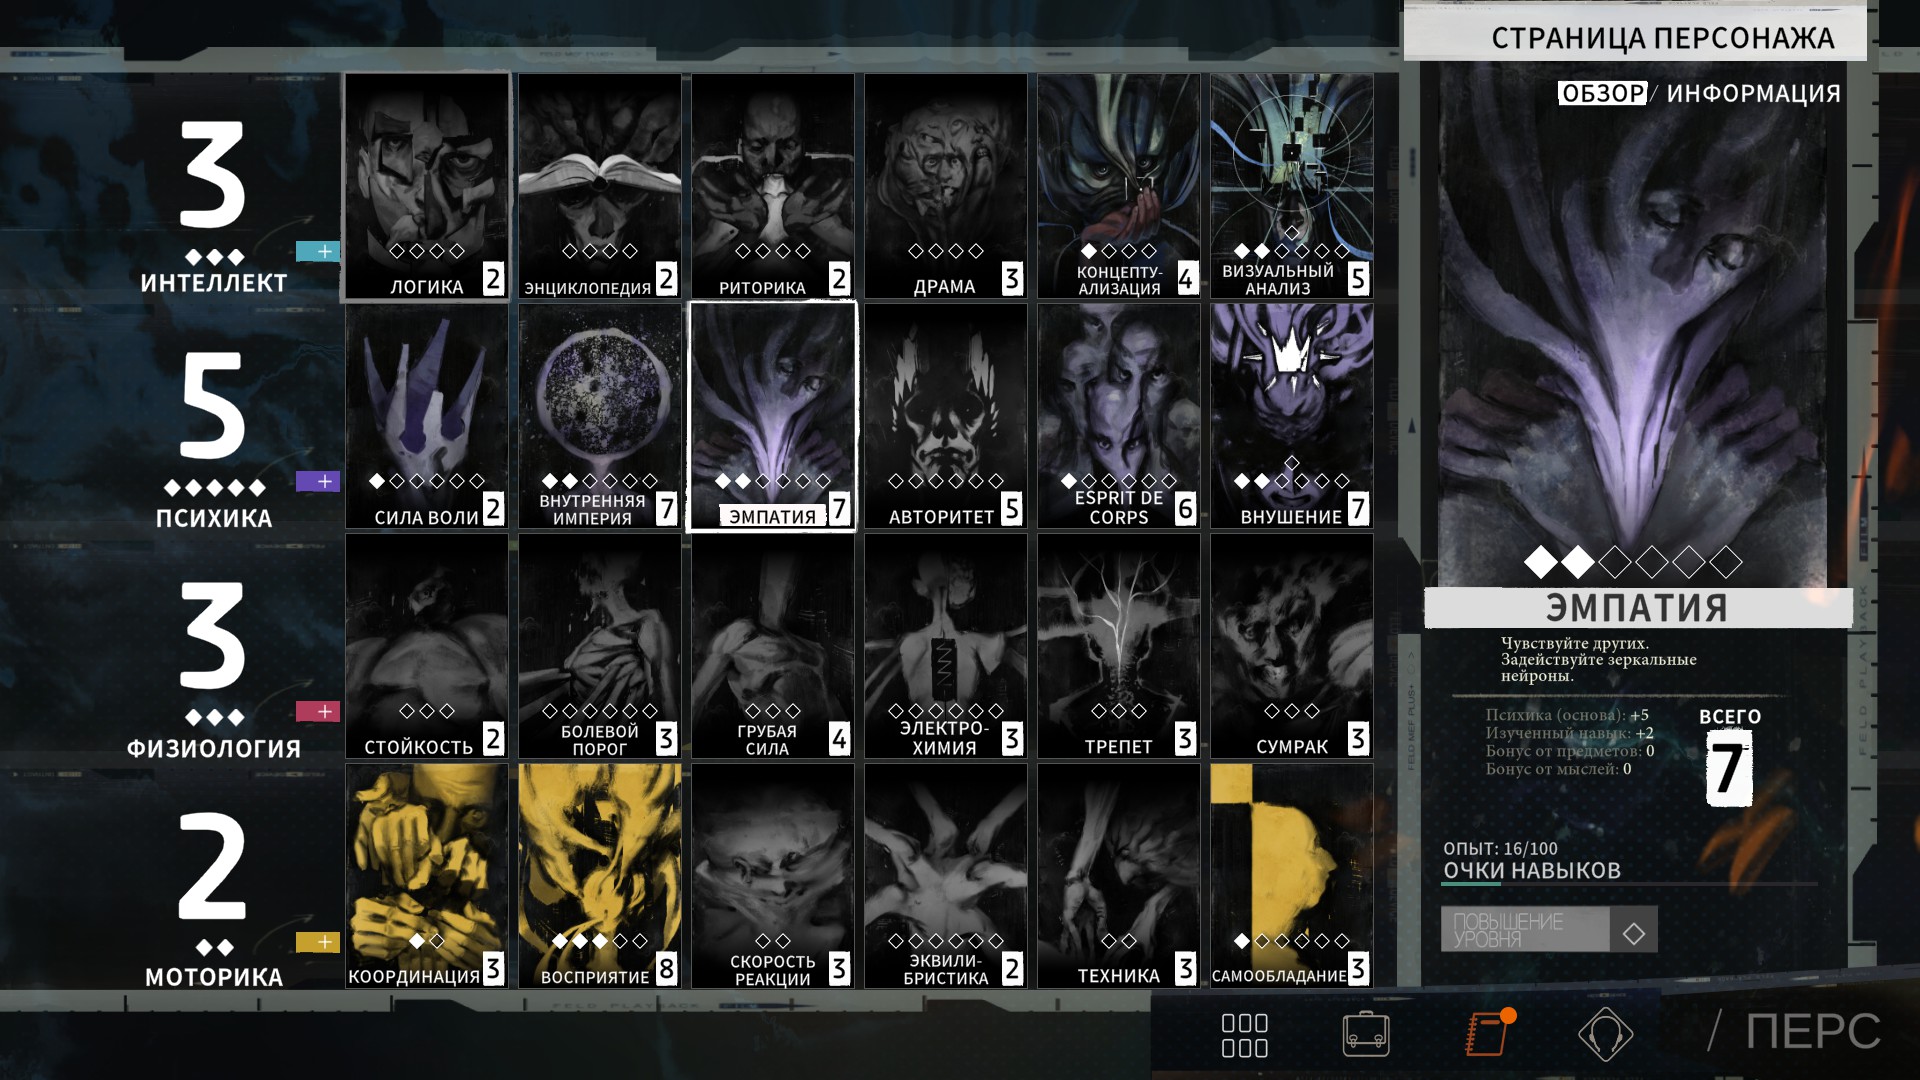Switch to the Обзор tab
Screen dimensions: 1920x1080
coord(1602,93)
